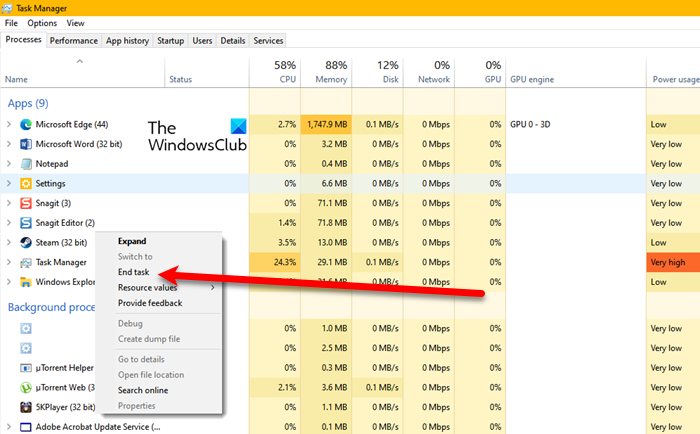This screenshot has height=434, width=700.
Task: Expand the Microsoft Edge process group
Action: [x=9, y=125]
